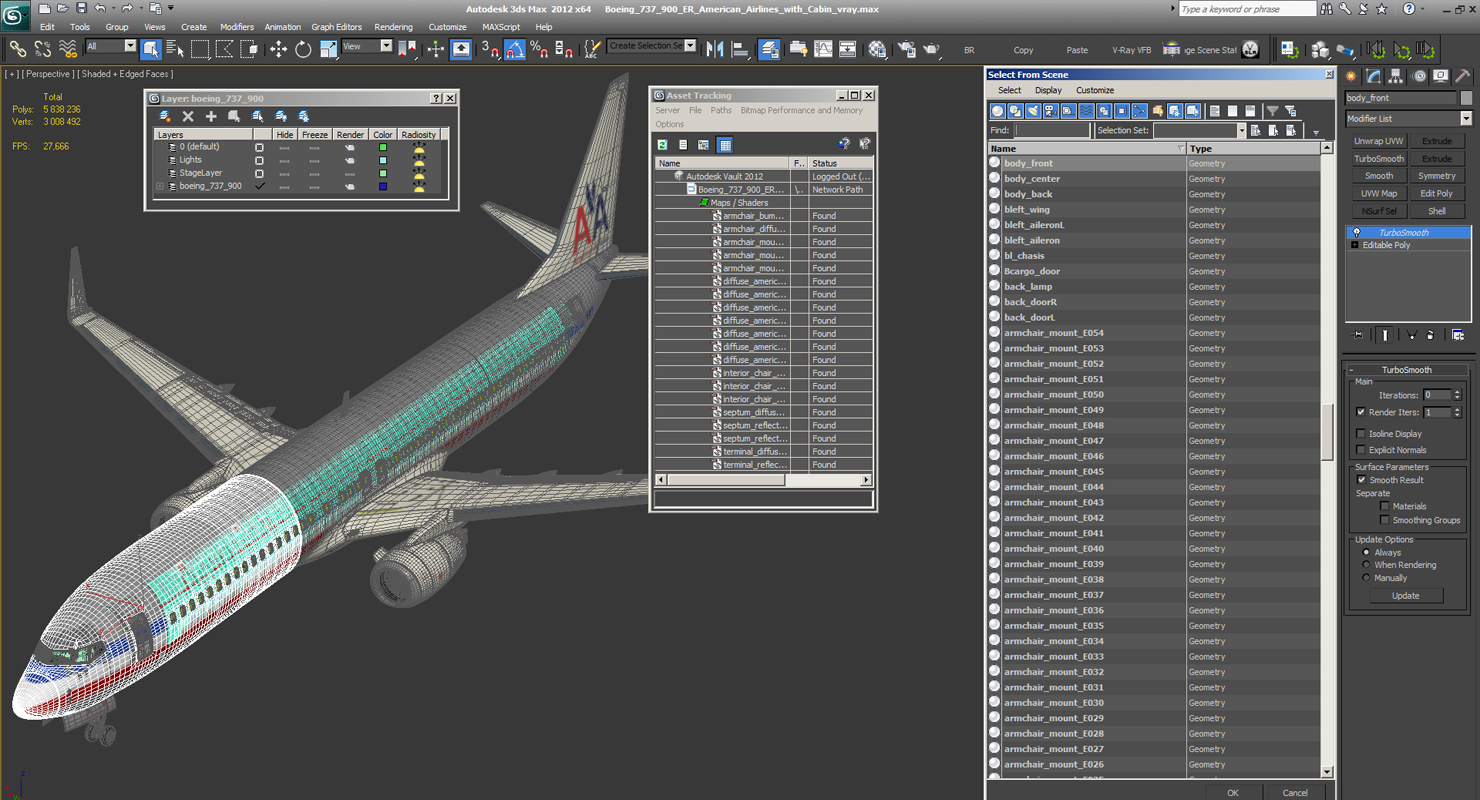
Task: Expand boeing_737_900 layer in Layer dialog
Action: pos(160,186)
